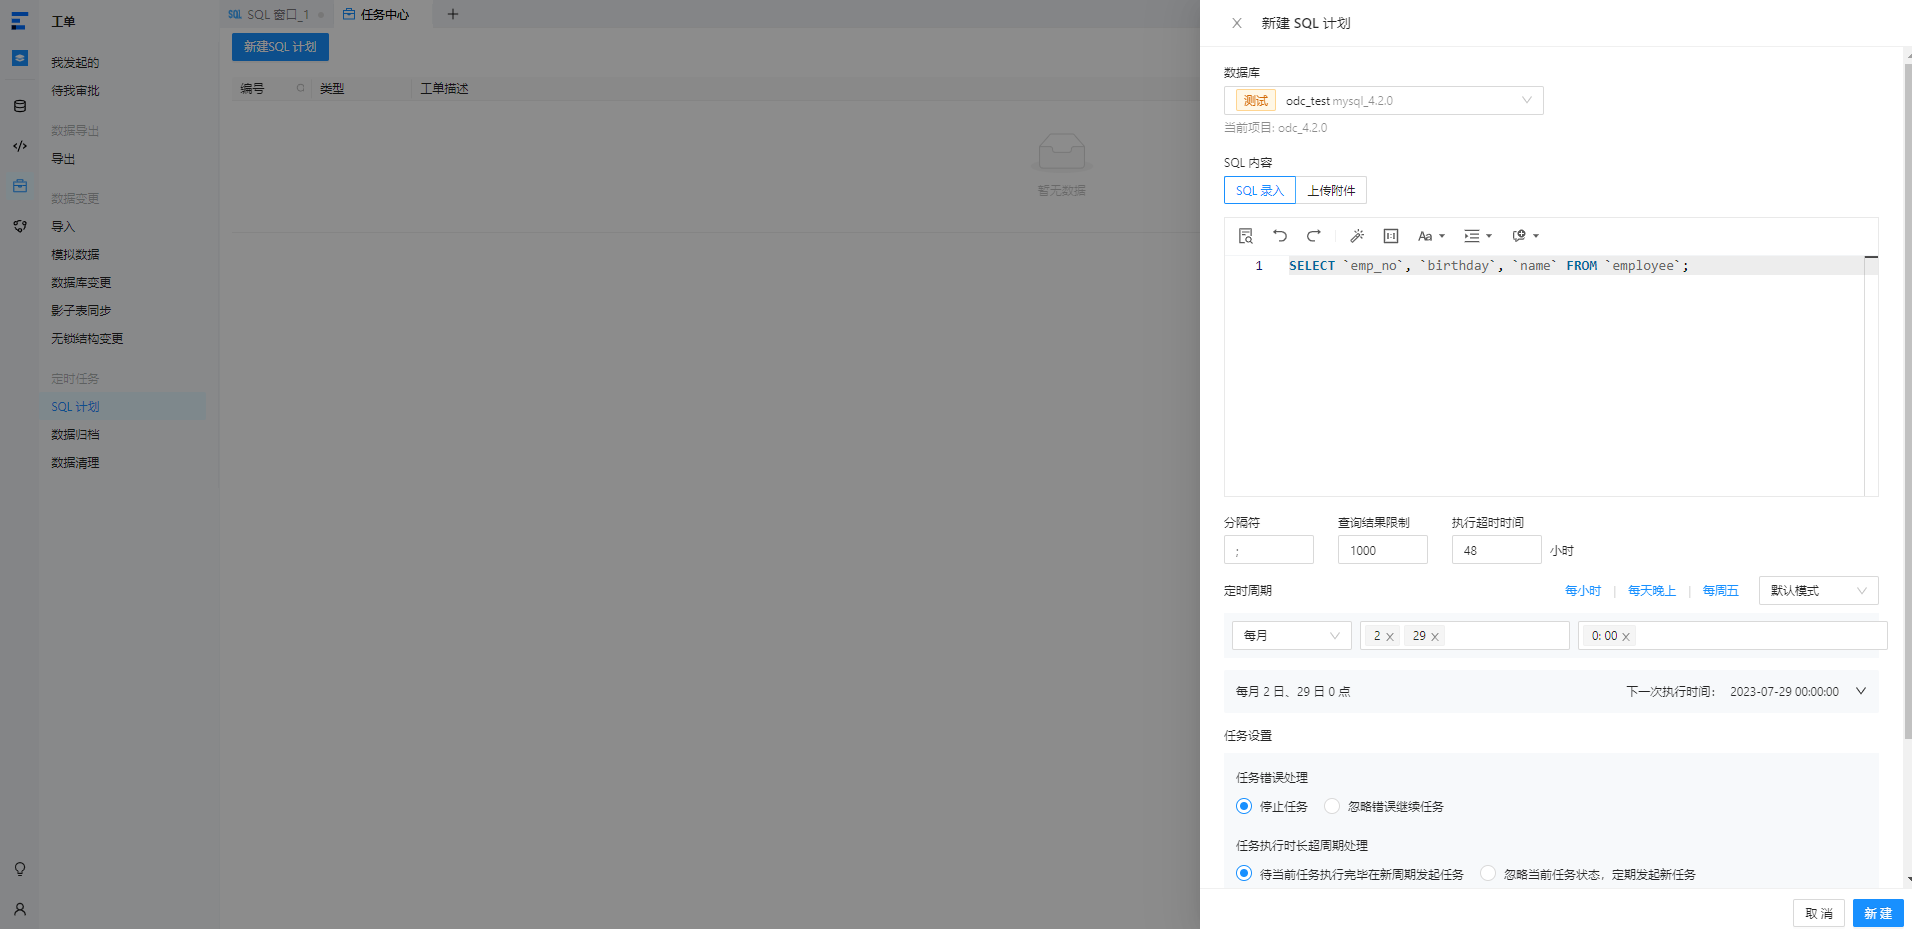Open the SQL console code icon in sidebar

[20, 146]
